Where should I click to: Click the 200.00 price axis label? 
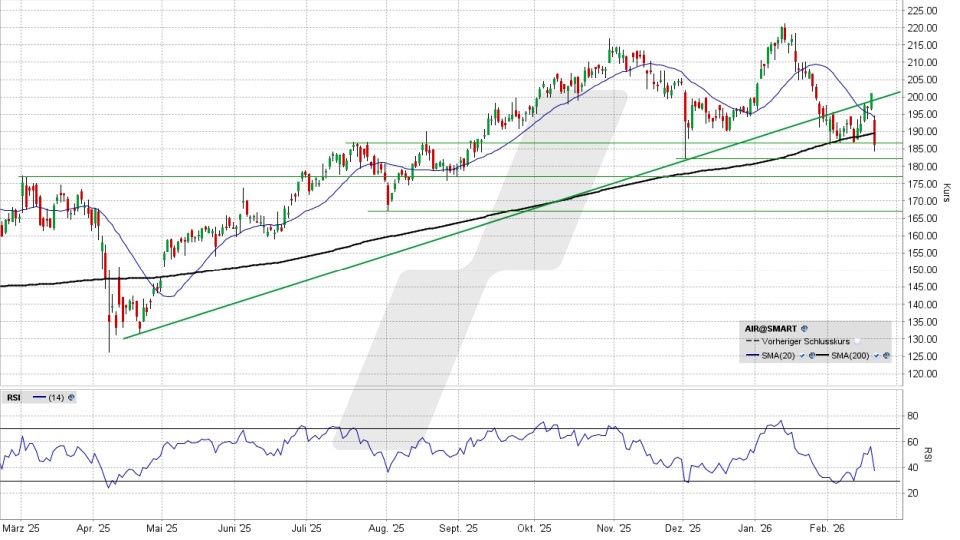click(923, 97)
